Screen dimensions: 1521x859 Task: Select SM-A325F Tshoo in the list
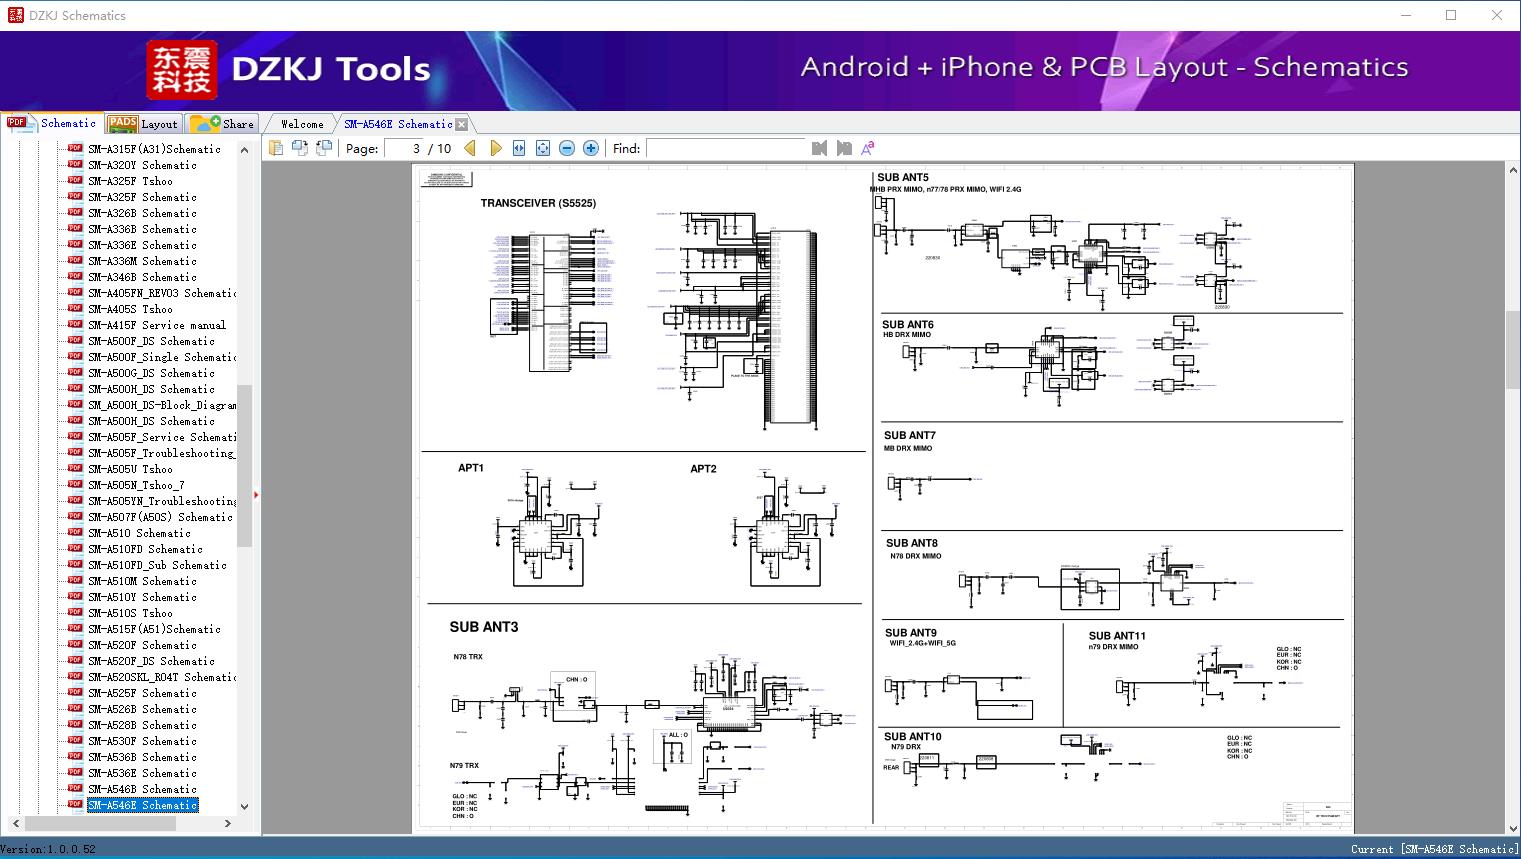[130, 181]
